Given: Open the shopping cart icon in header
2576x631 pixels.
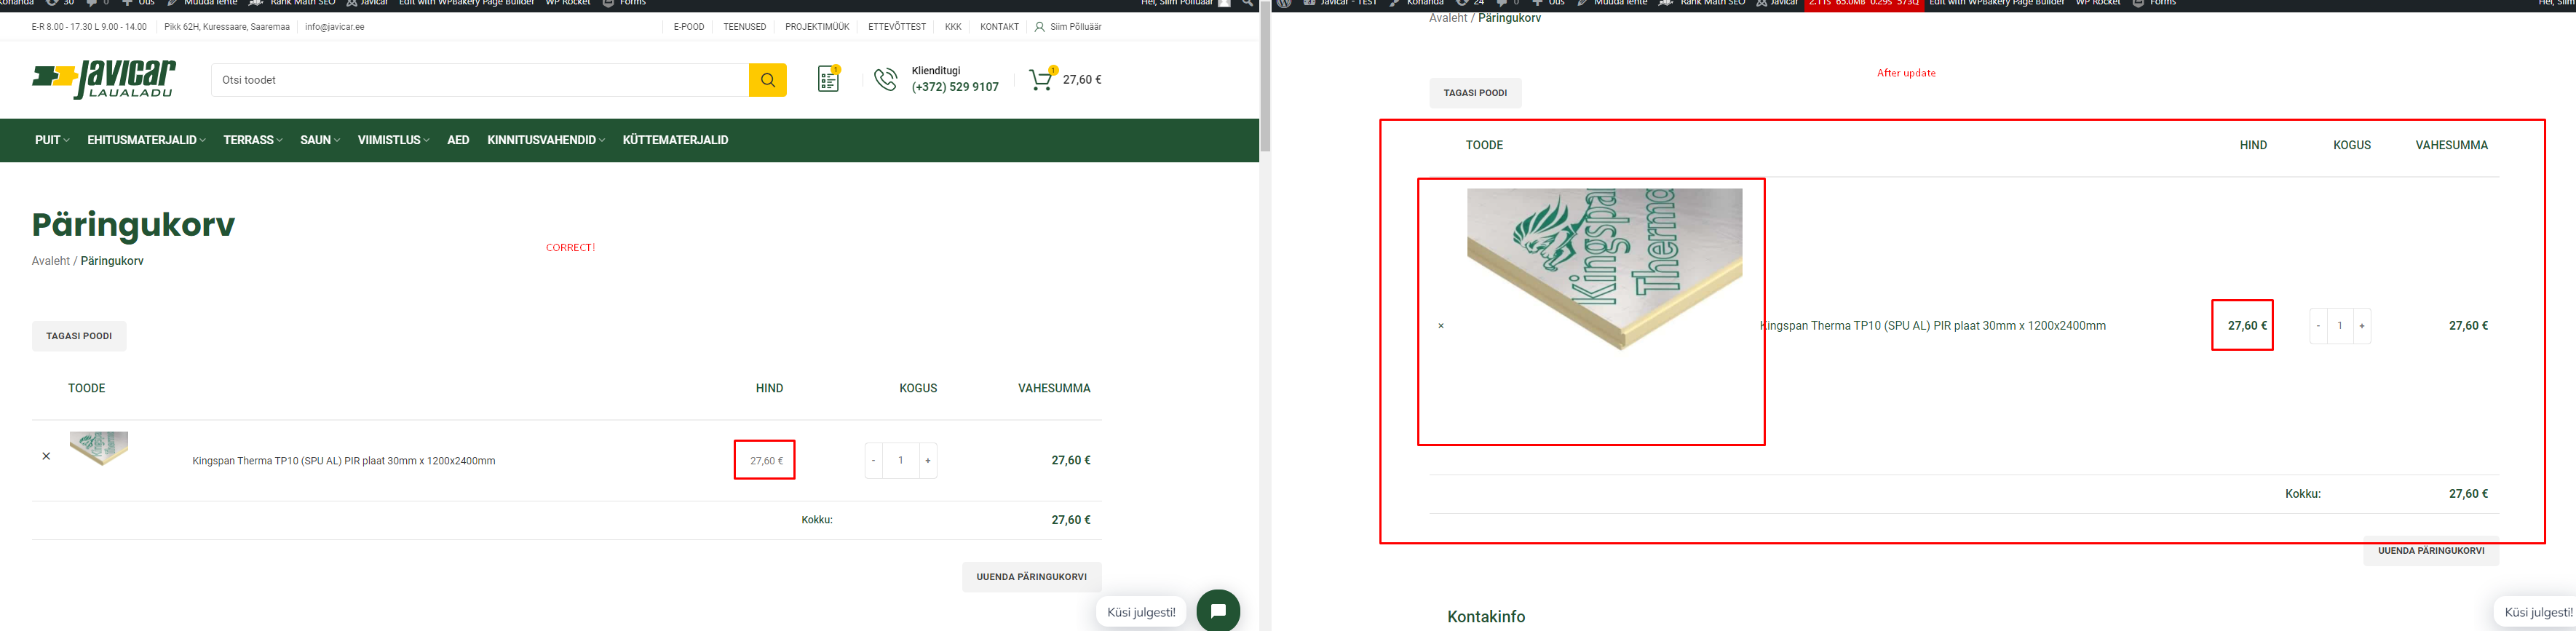Looking at the screenshot, I should click(1042, 79).
